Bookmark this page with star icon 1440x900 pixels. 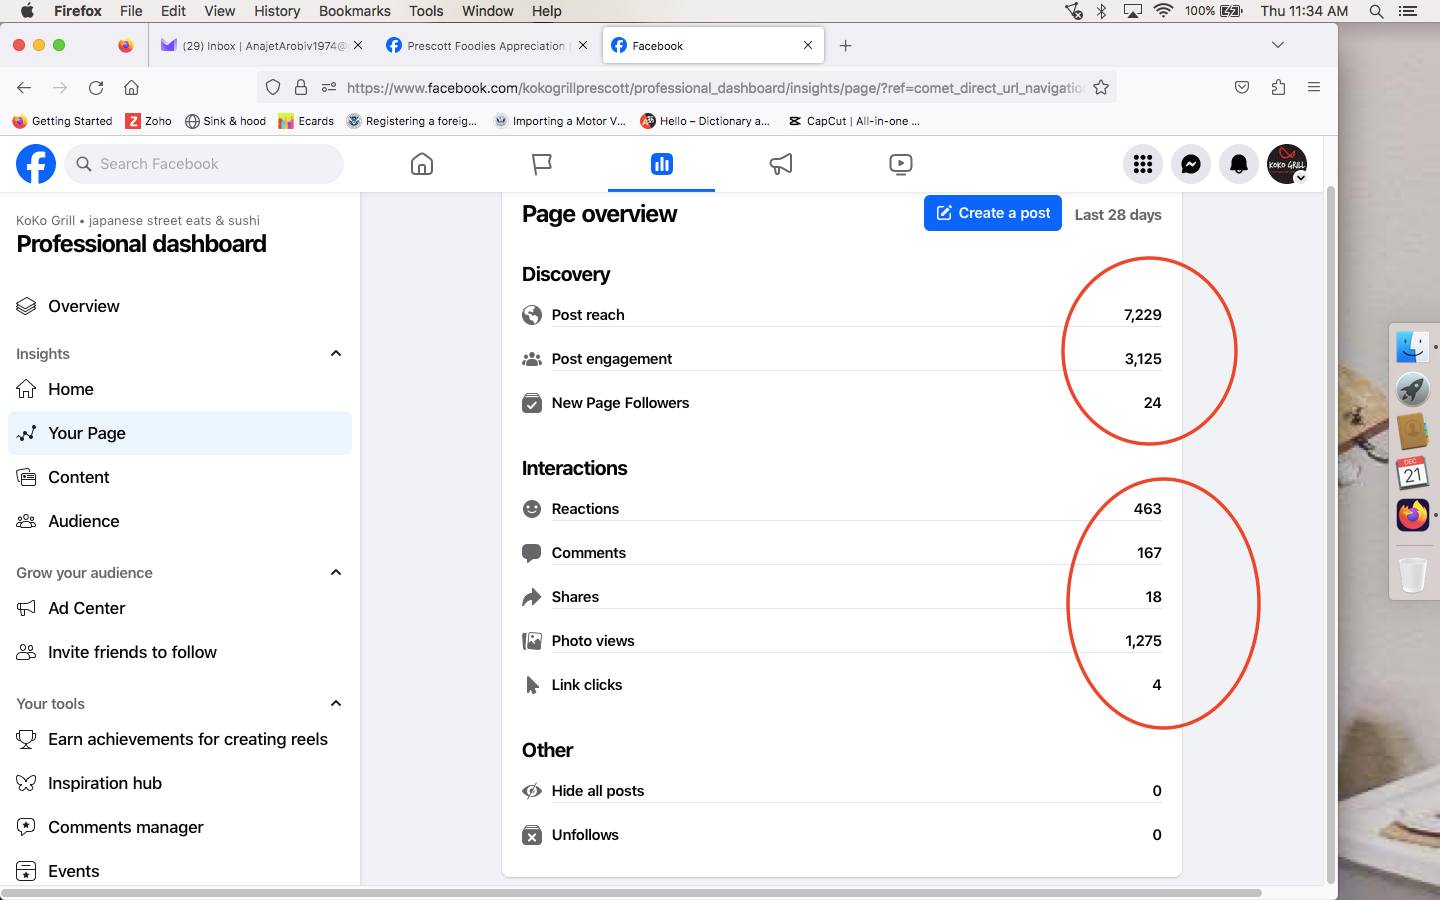(1101, 88)
